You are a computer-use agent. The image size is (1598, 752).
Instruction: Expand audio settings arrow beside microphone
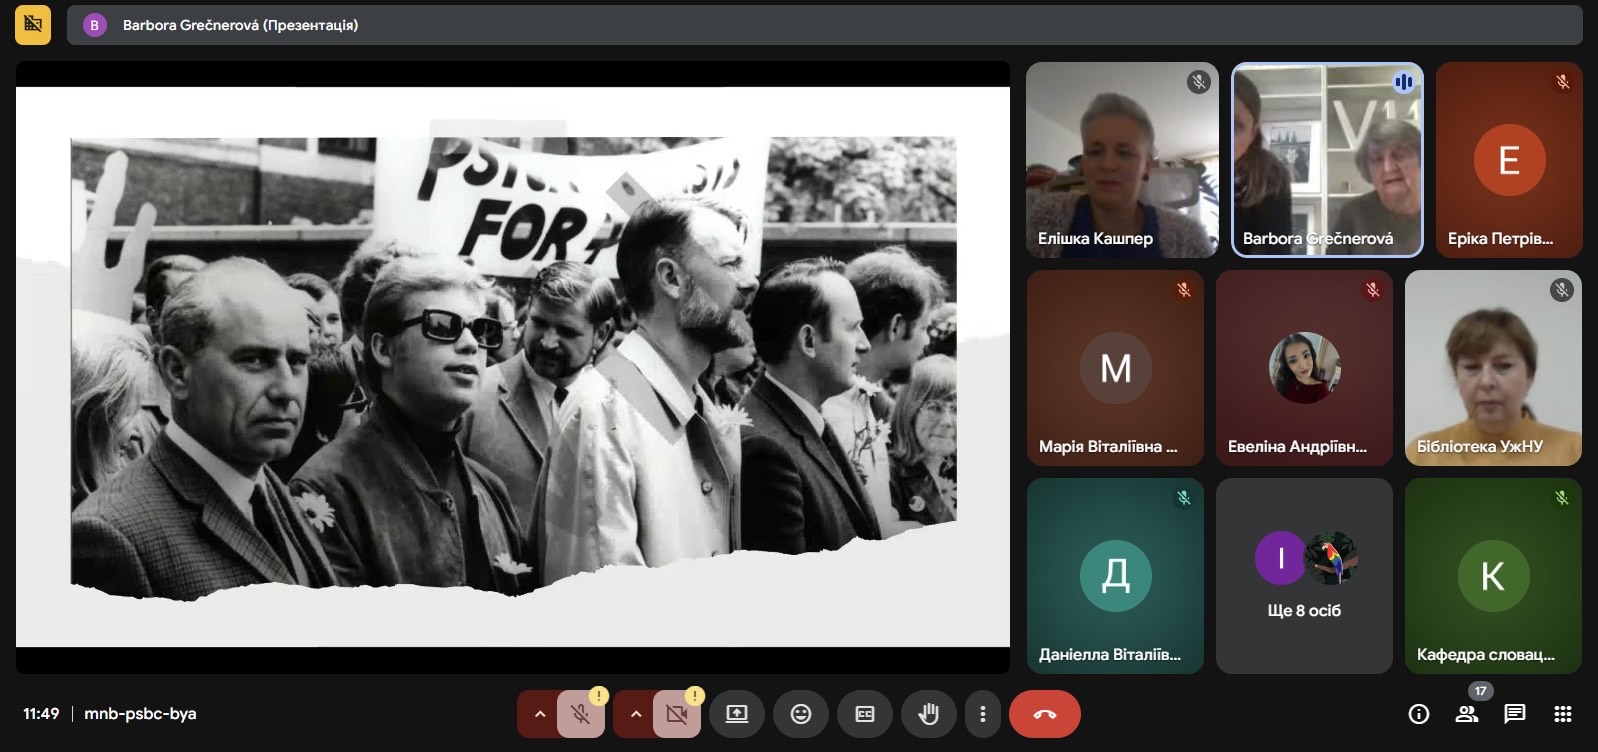pos(539,714)
